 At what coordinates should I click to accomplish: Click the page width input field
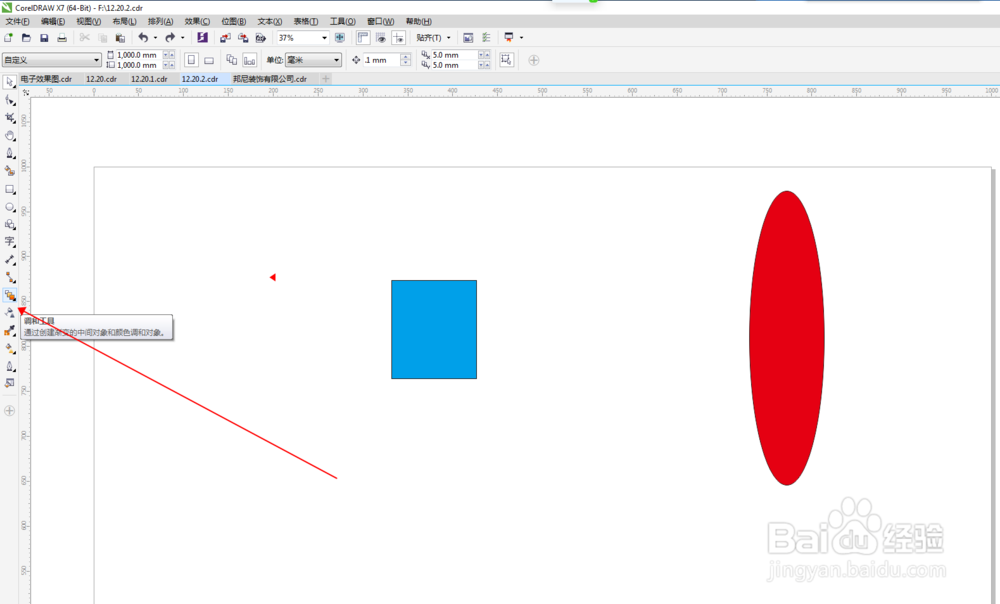point(138,55)
